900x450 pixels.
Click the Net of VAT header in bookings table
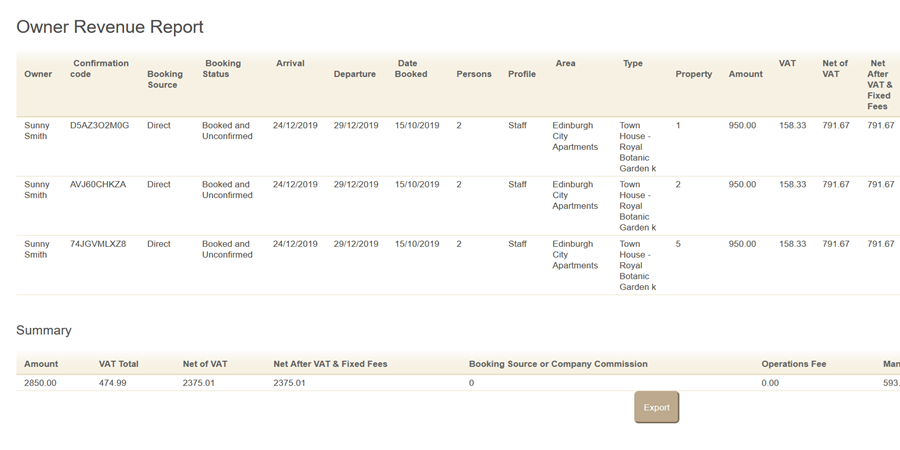[x=835, y=69]
